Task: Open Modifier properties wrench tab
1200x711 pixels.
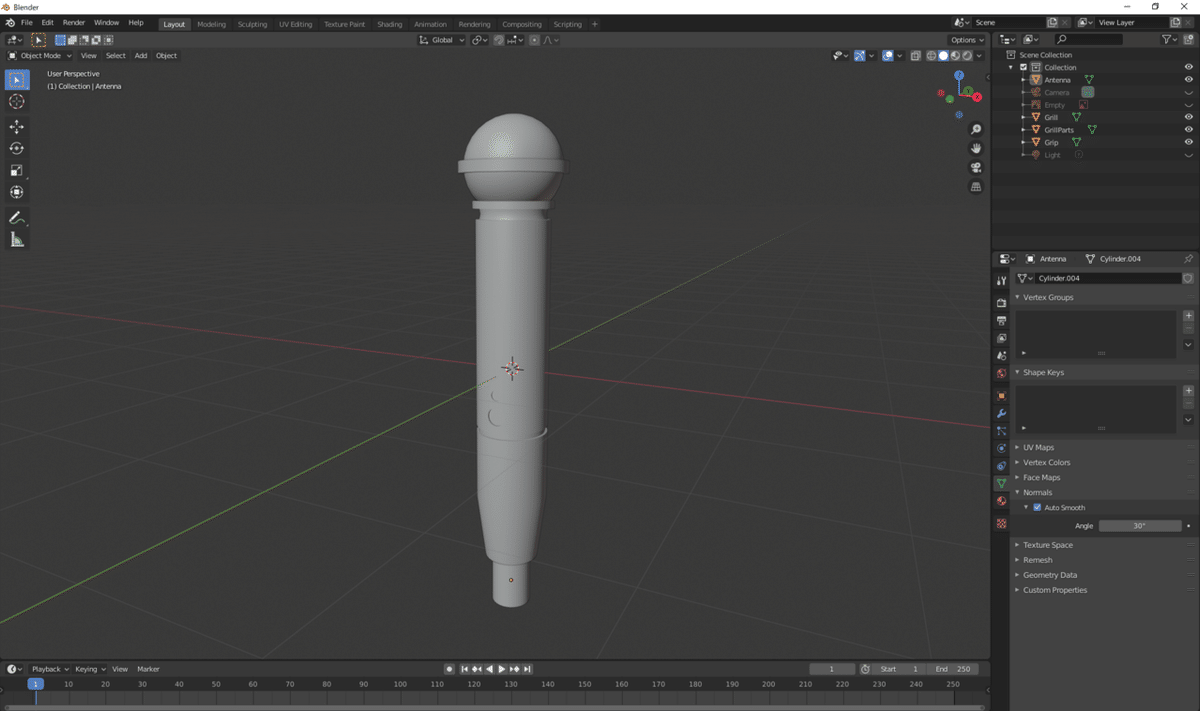Action: pos(1001,414)
